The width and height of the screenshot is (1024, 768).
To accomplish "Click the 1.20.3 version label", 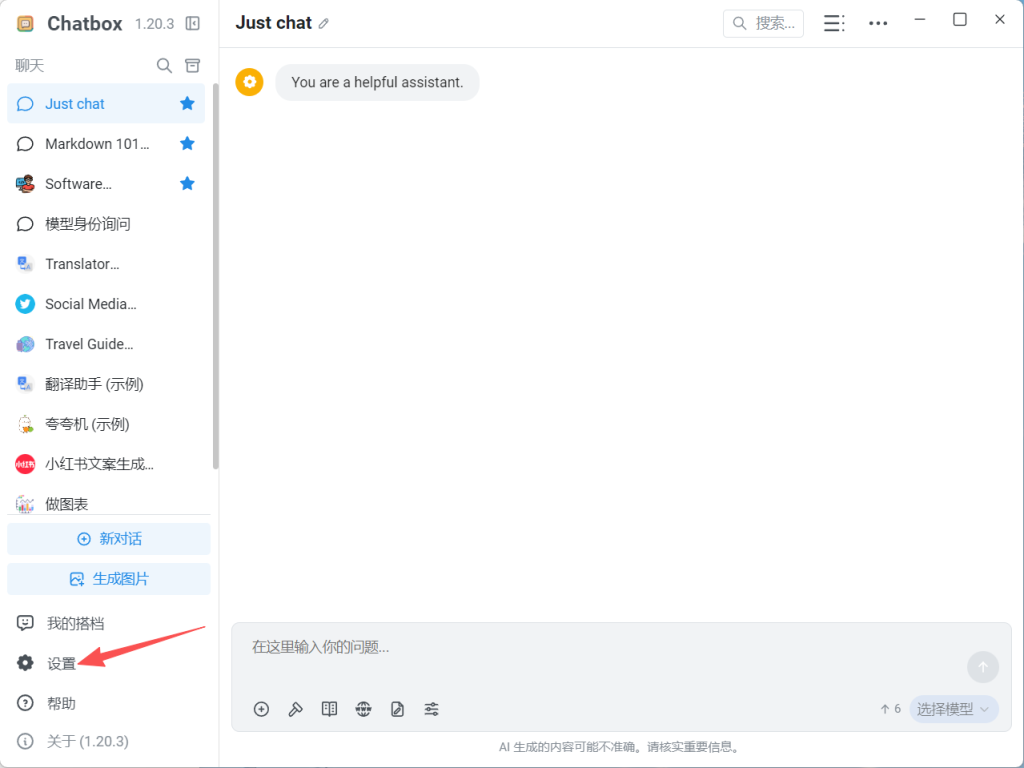I will pyautogui.click(x=154, y=24).
